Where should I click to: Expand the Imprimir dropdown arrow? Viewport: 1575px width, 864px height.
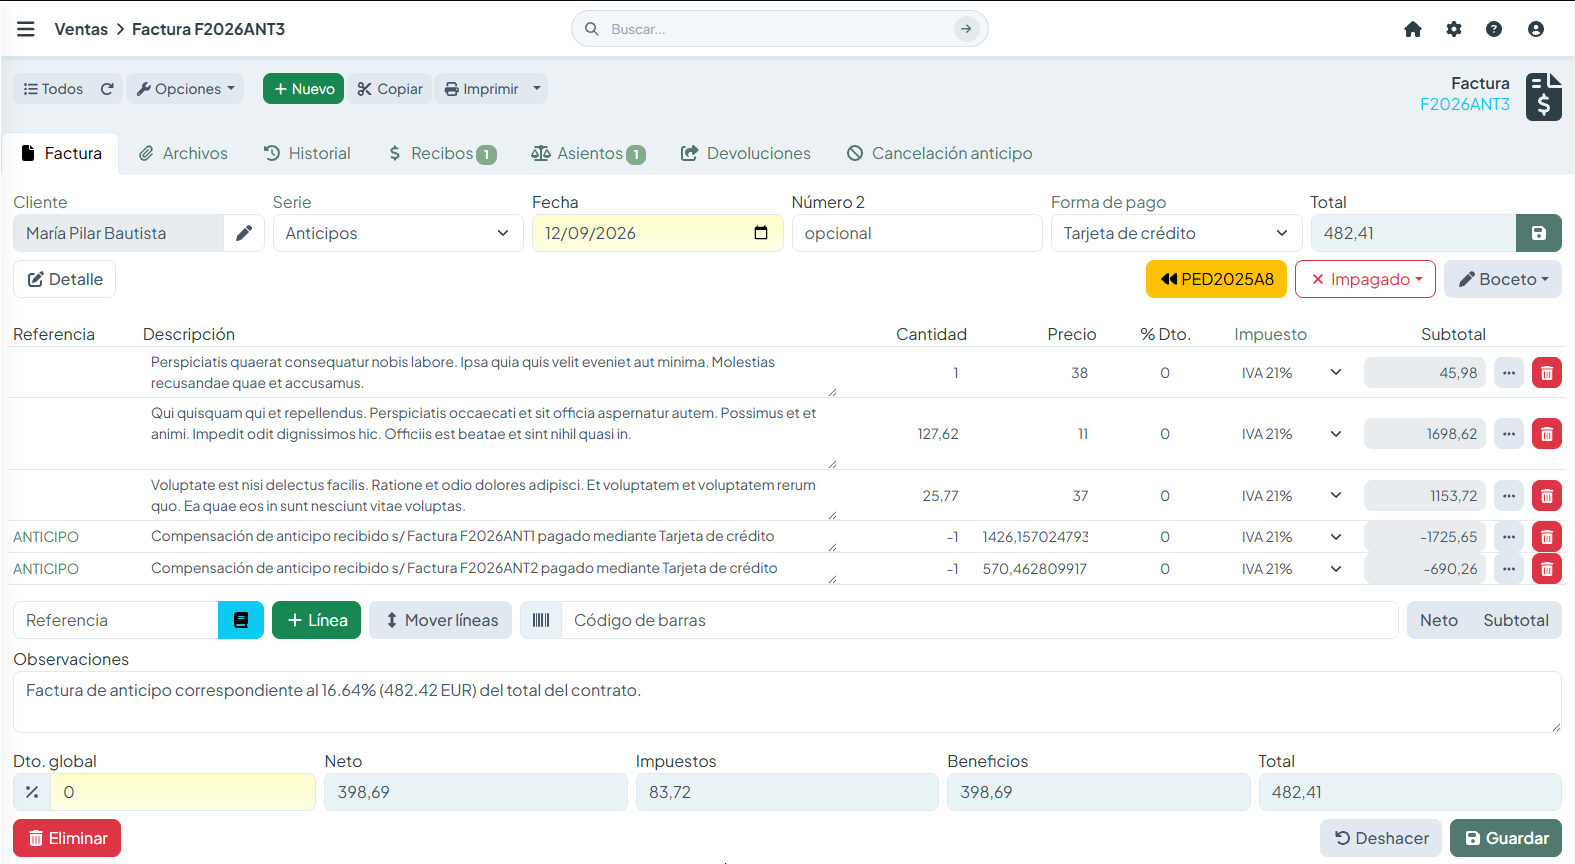pos(537,89)
